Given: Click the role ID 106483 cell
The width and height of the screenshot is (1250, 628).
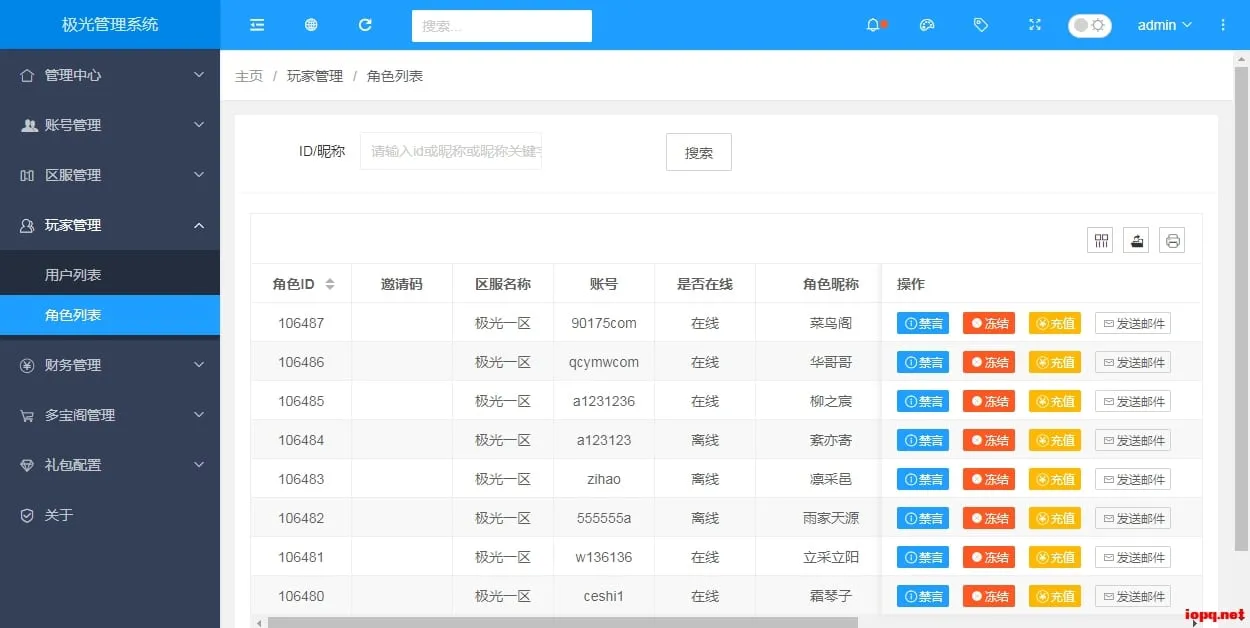Looking at the screenshot, I should point(301,479).
